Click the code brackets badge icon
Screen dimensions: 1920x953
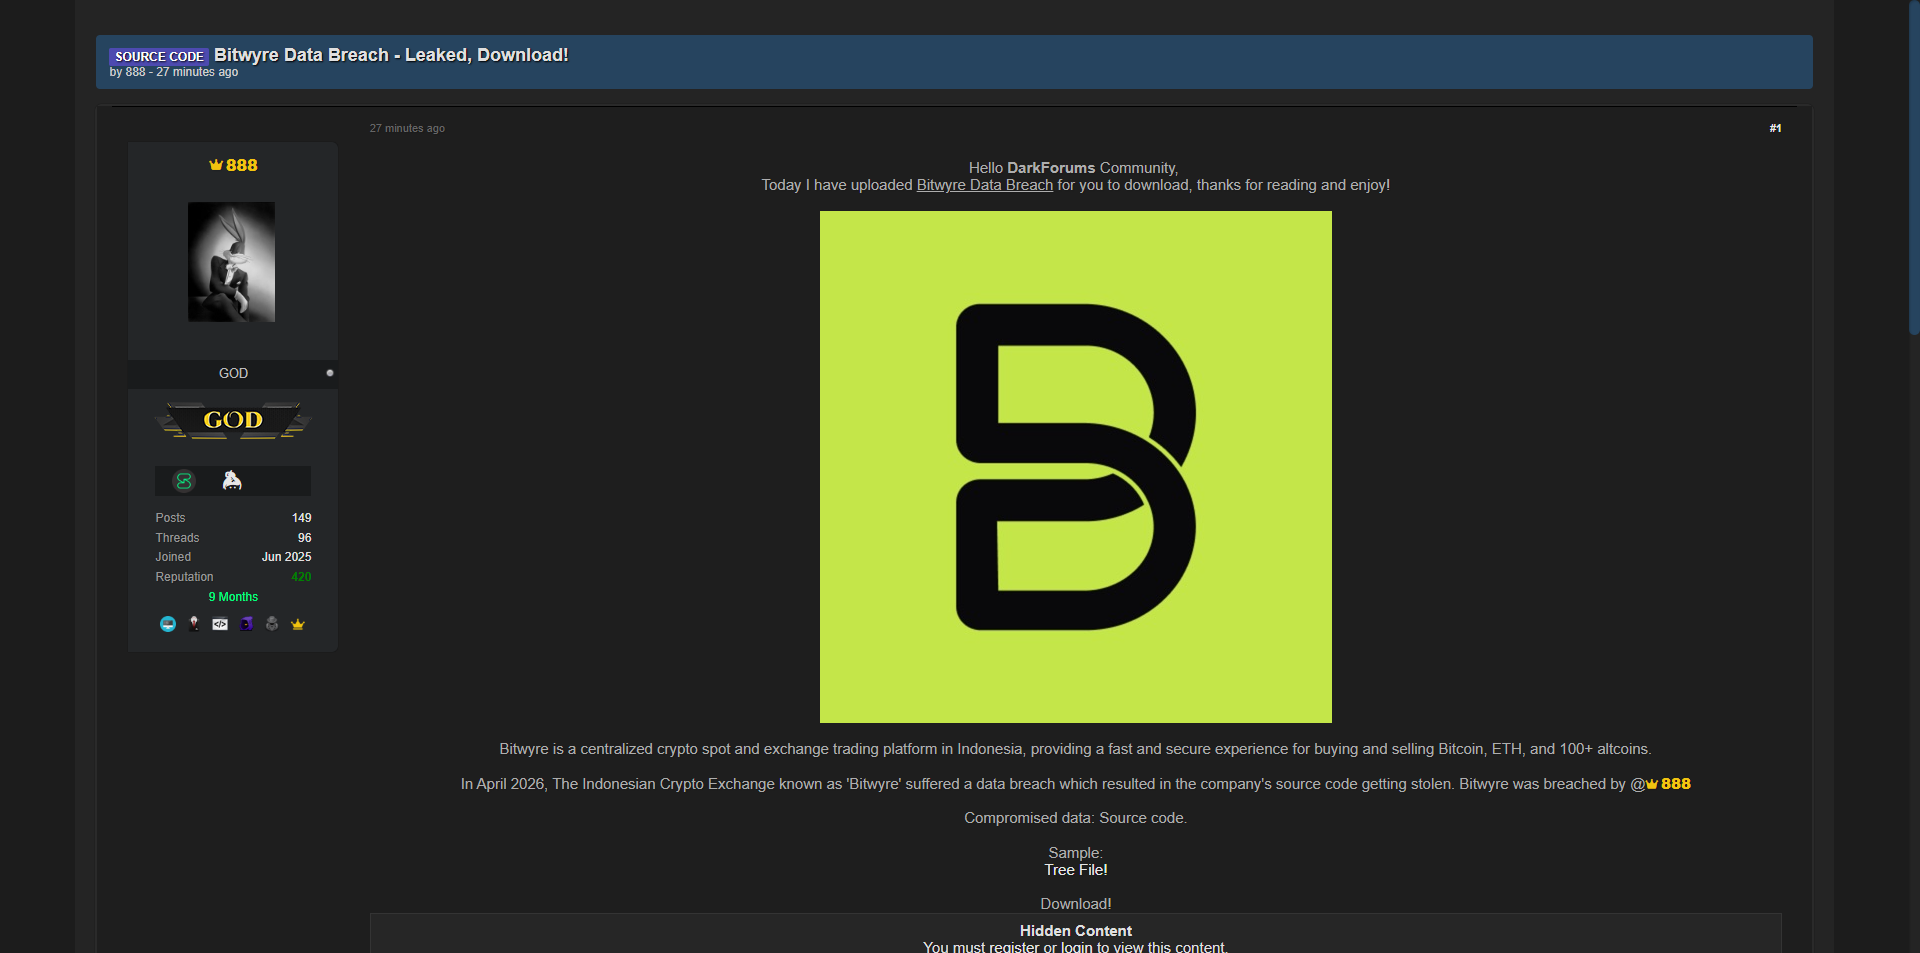220,624
